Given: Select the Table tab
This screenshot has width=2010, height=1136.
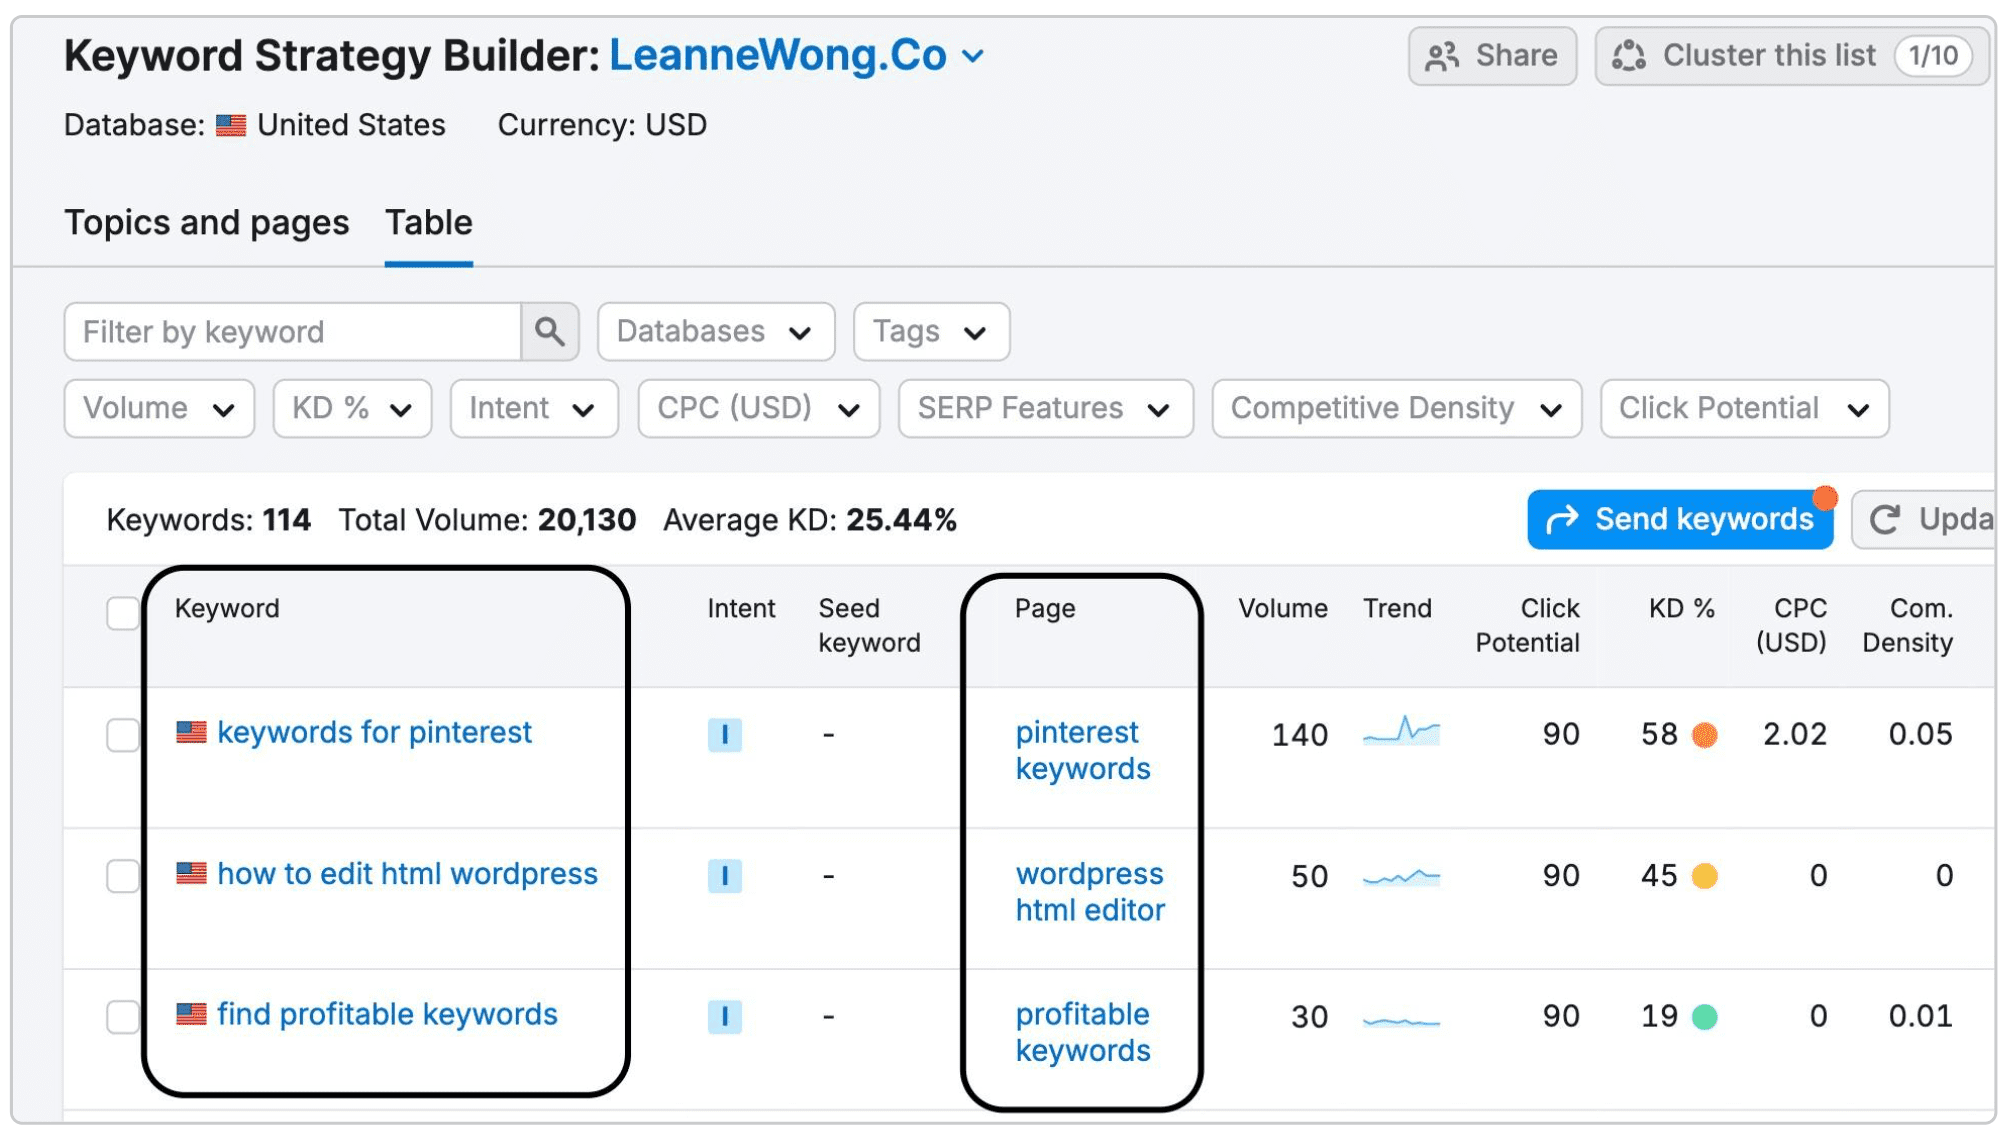Looking at the screenshot, I should [428, 222].
